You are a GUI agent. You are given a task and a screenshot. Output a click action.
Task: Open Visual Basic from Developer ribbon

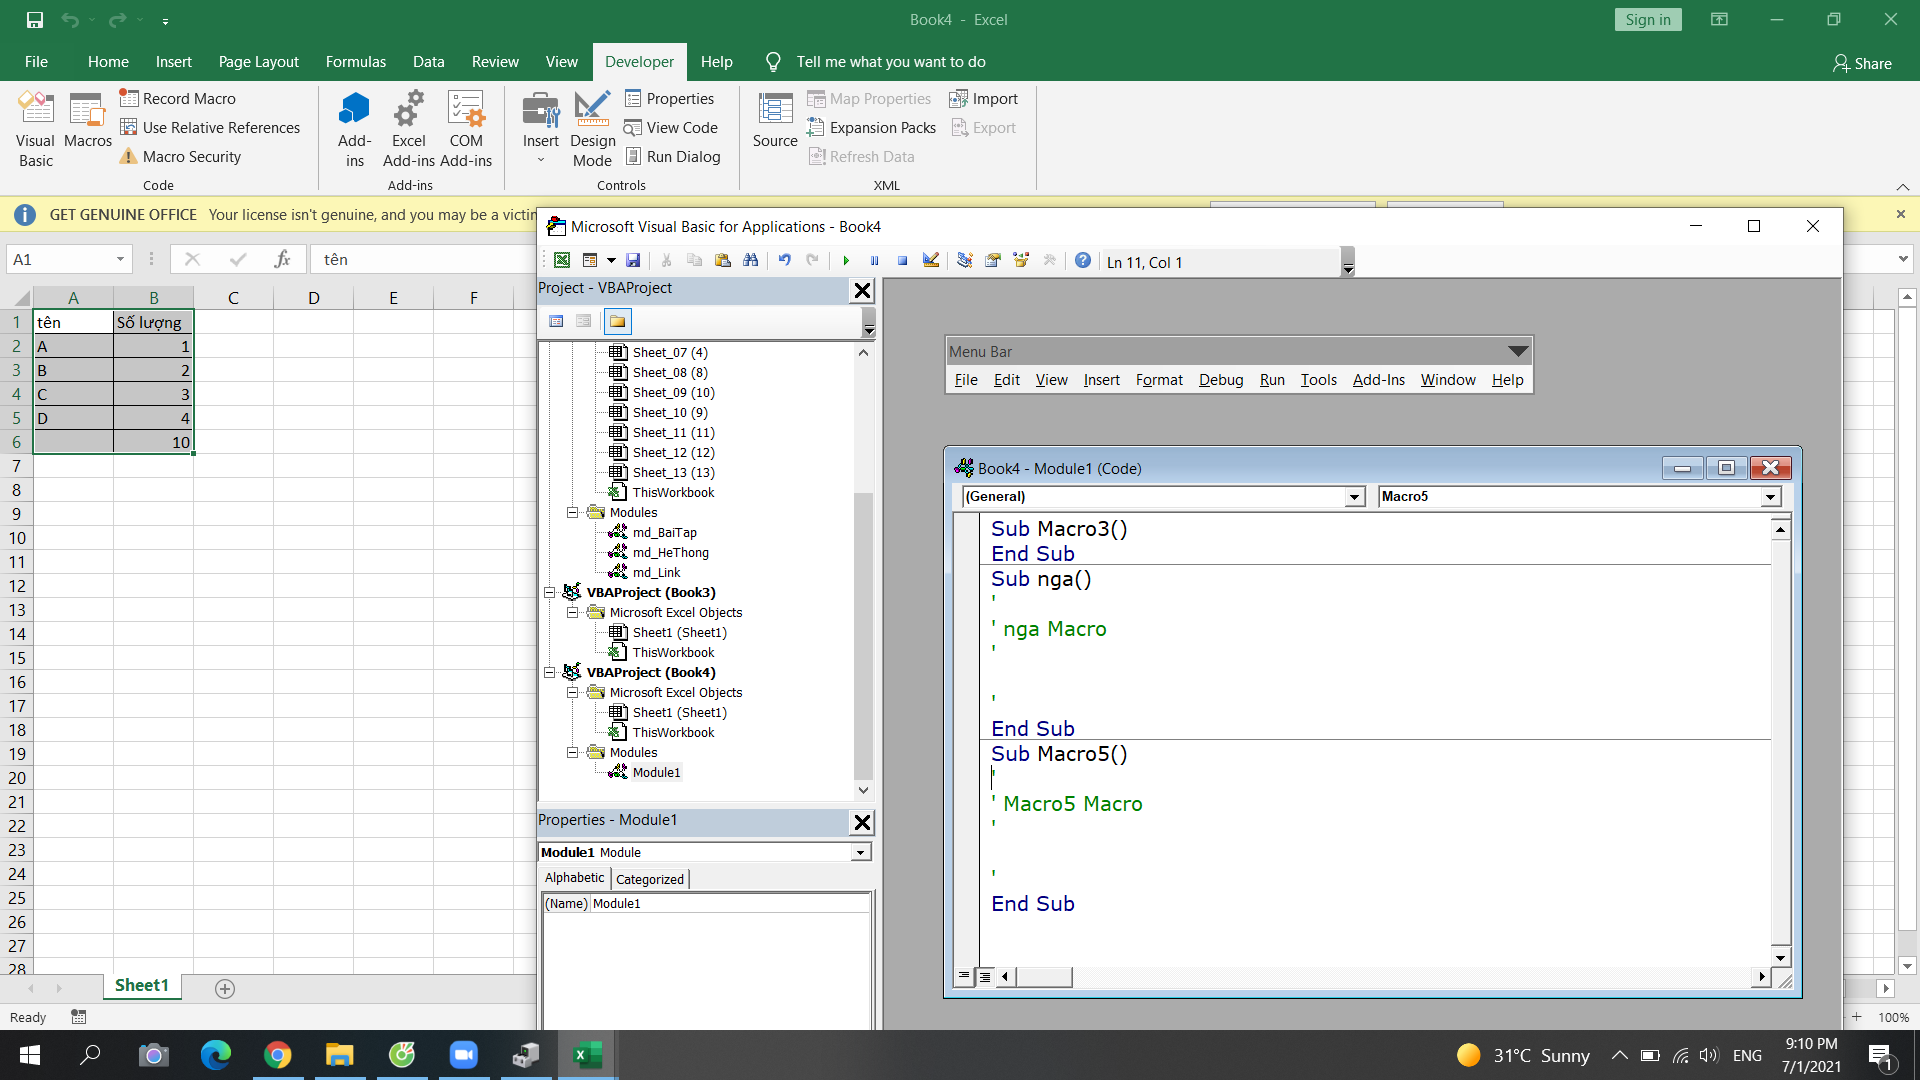point(36,130)
